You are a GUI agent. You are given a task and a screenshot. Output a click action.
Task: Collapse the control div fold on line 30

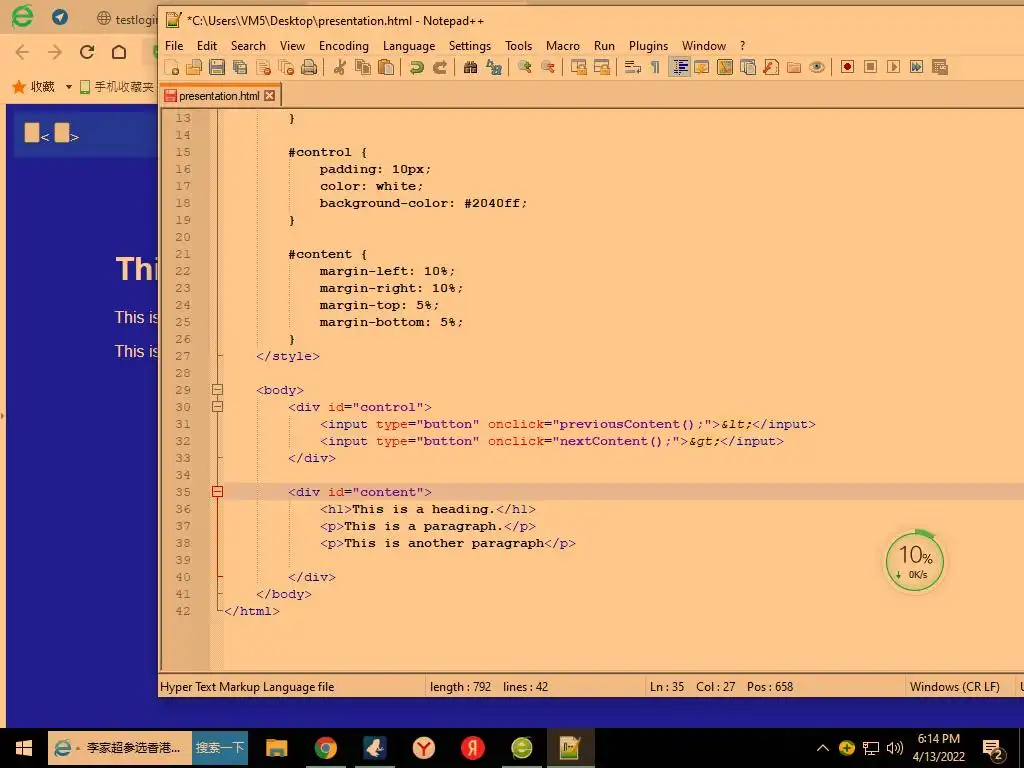coord(217,407)
